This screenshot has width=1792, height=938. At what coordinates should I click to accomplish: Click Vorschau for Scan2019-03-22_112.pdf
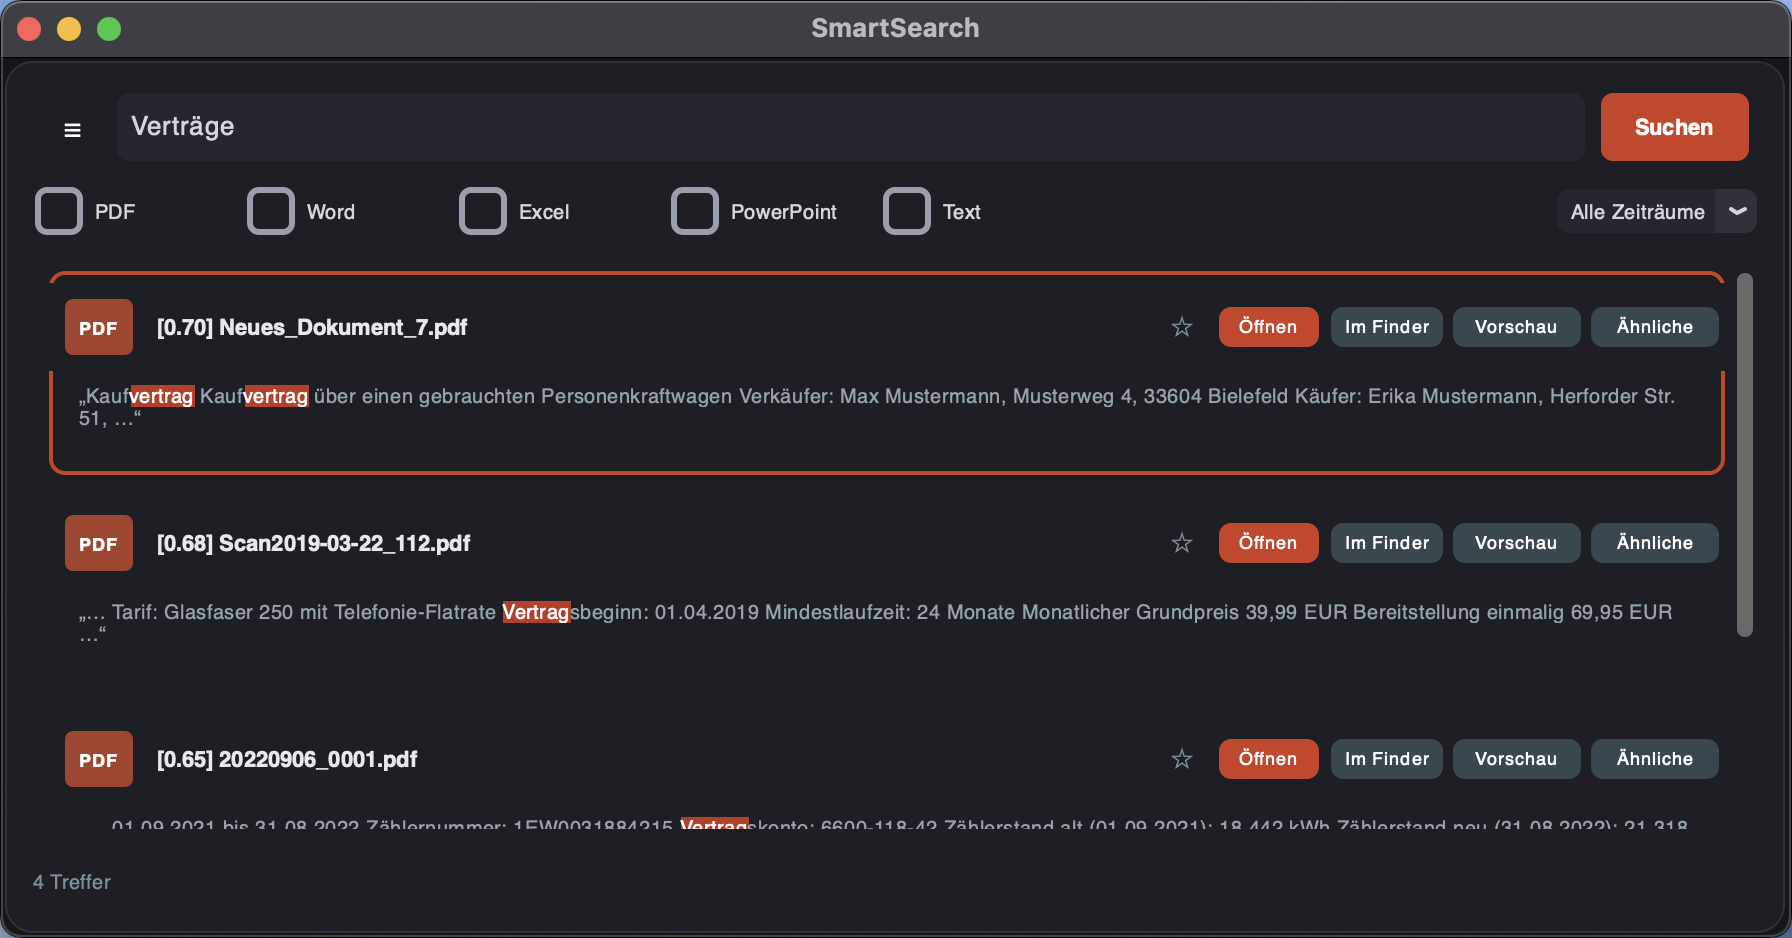coord(1516,543)
